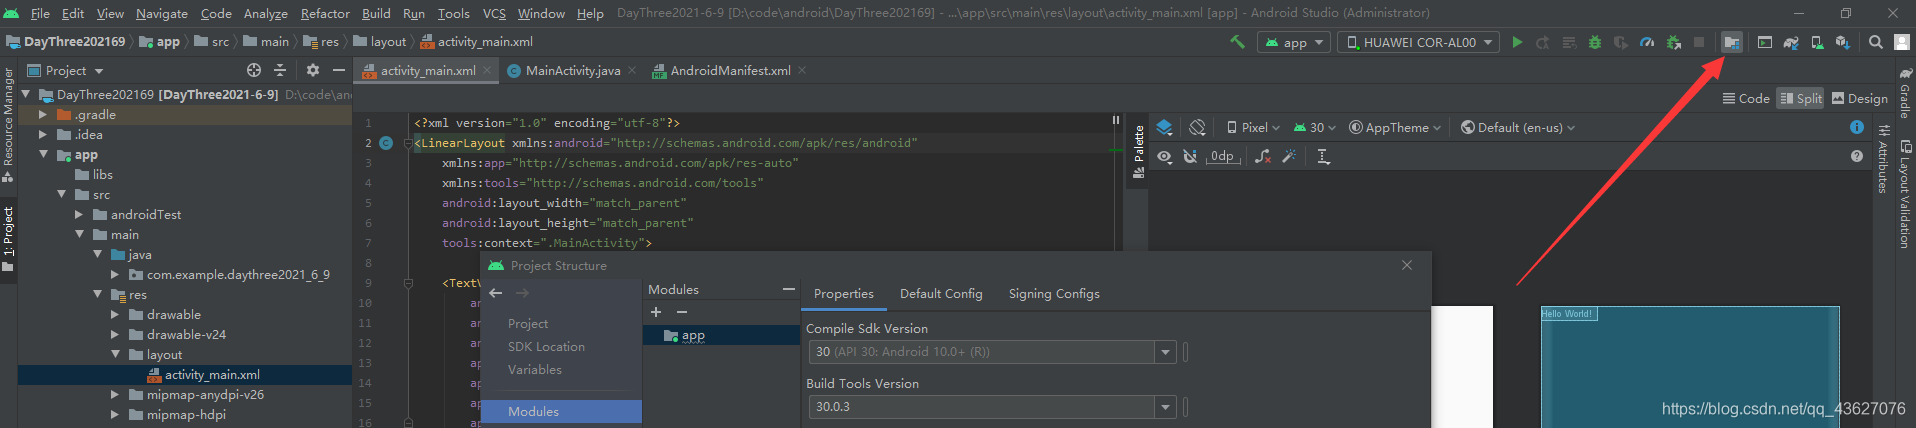Toggle autoconnect magnet icon
The width and height of the screenshot is (1916, 428).
1190,156
